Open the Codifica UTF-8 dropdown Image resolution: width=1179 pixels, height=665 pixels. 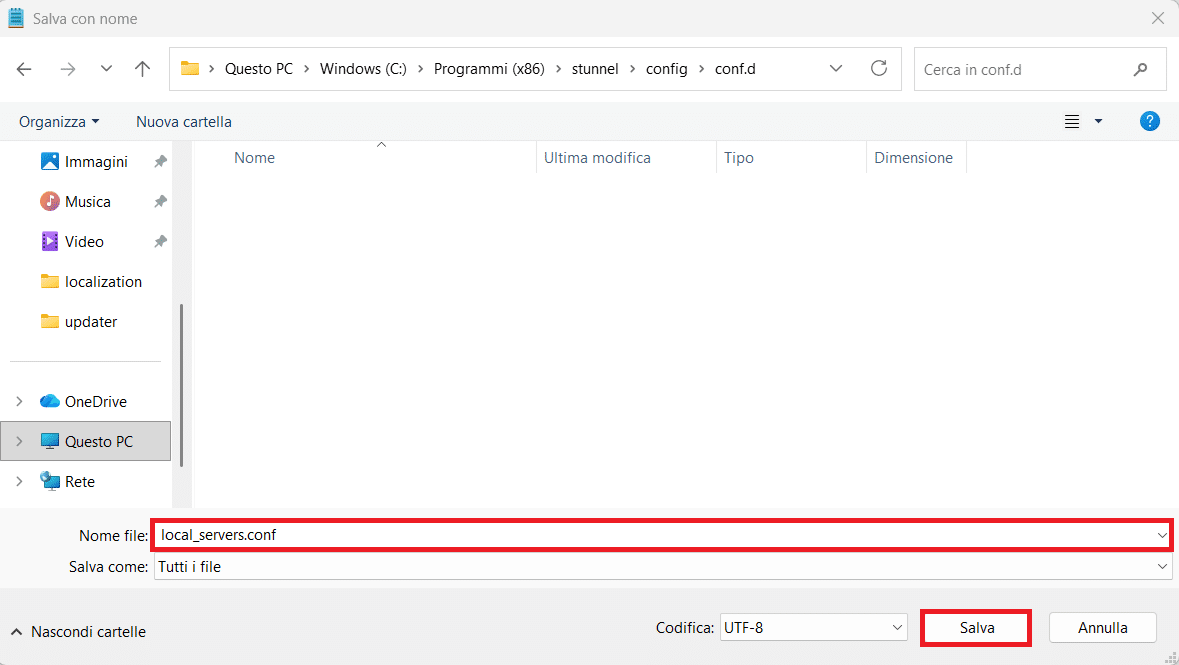point(812,628)
